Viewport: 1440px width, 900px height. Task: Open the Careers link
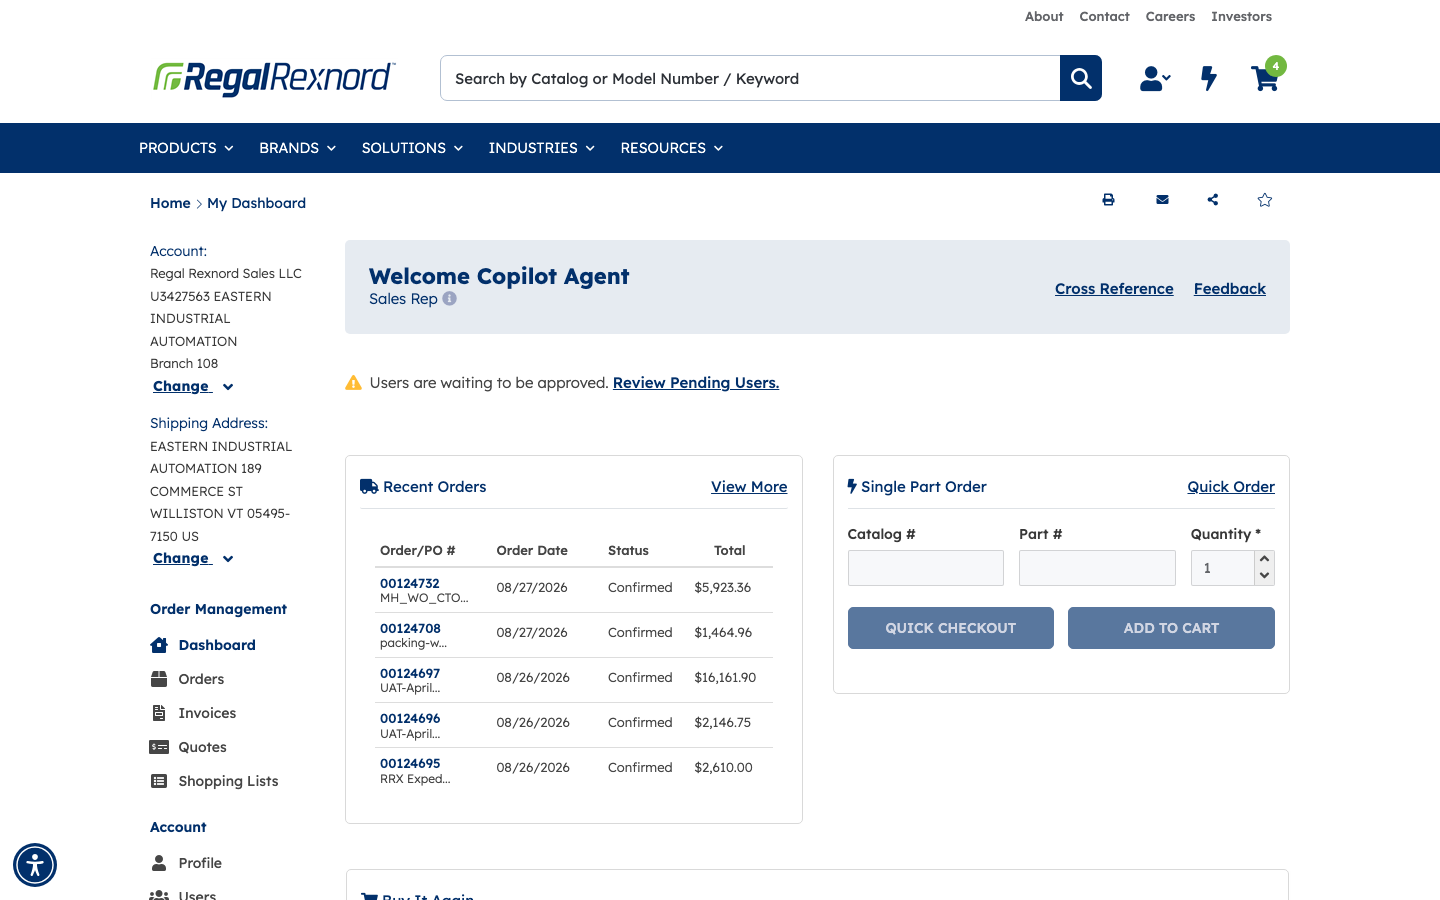pos(1170,16)
